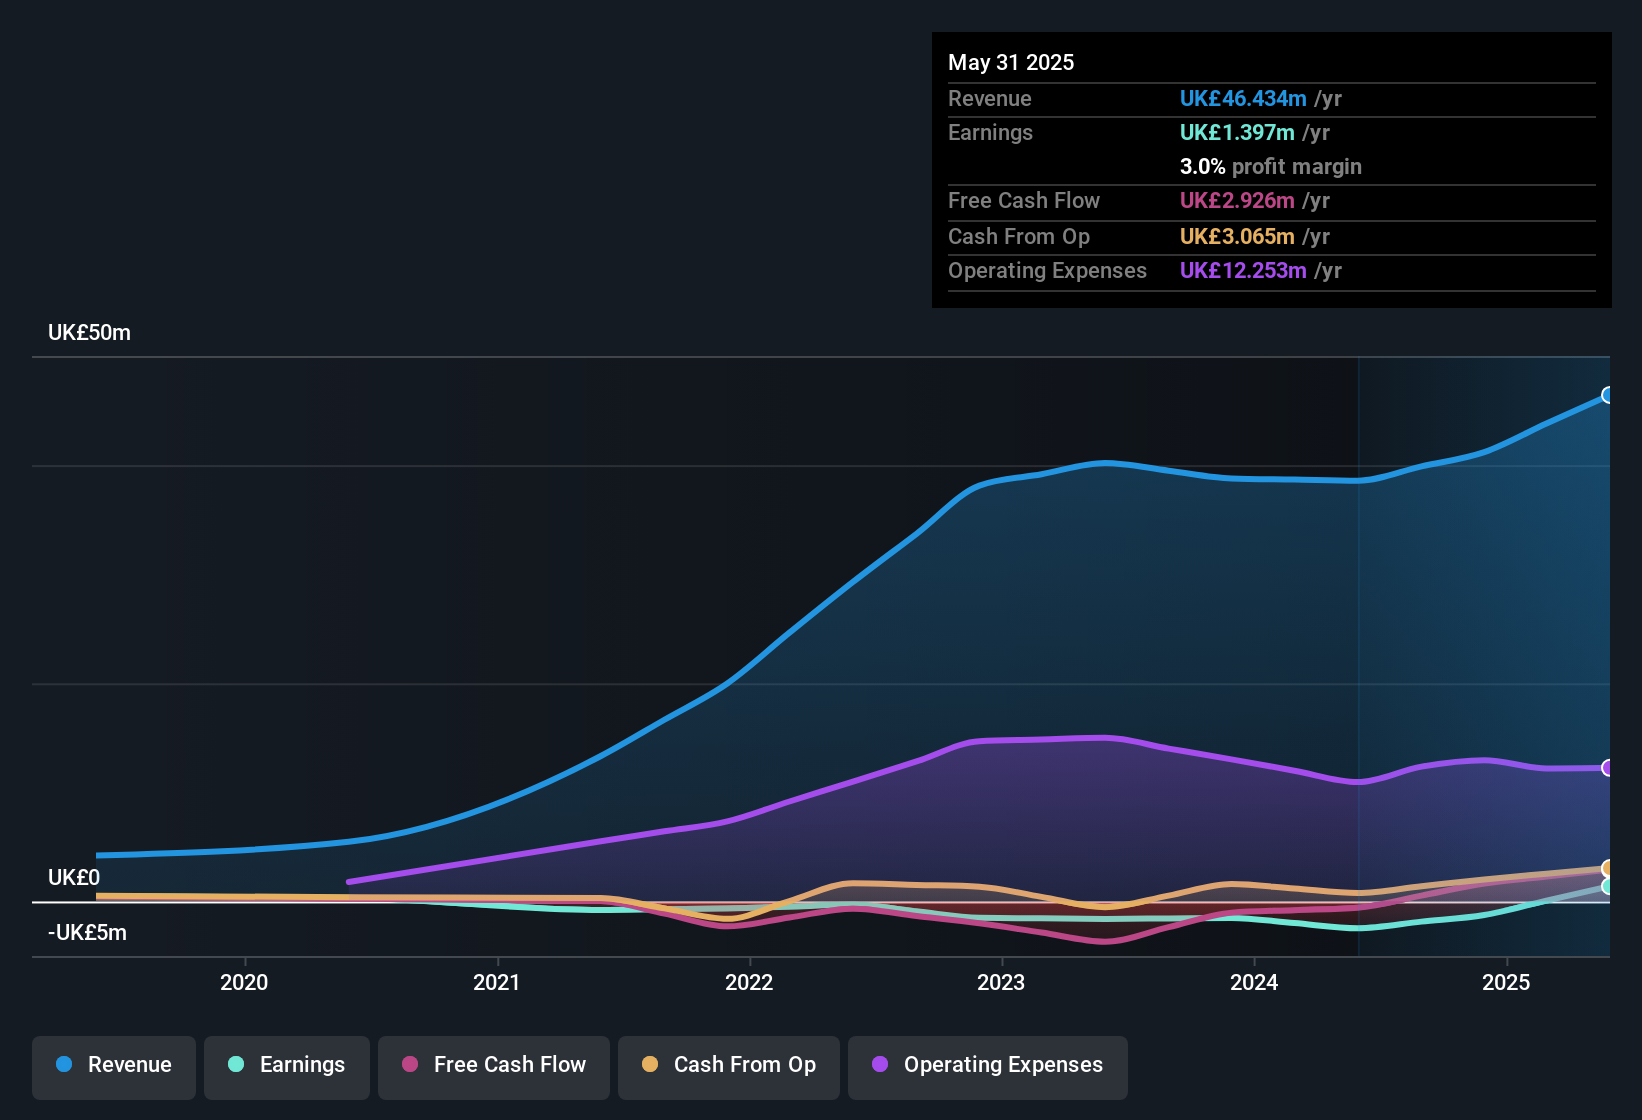The width and height of the screenshot is (1642, 1120).
Task: Click the Operating Expenses endpoint marker
Action: pos(1608,768)
